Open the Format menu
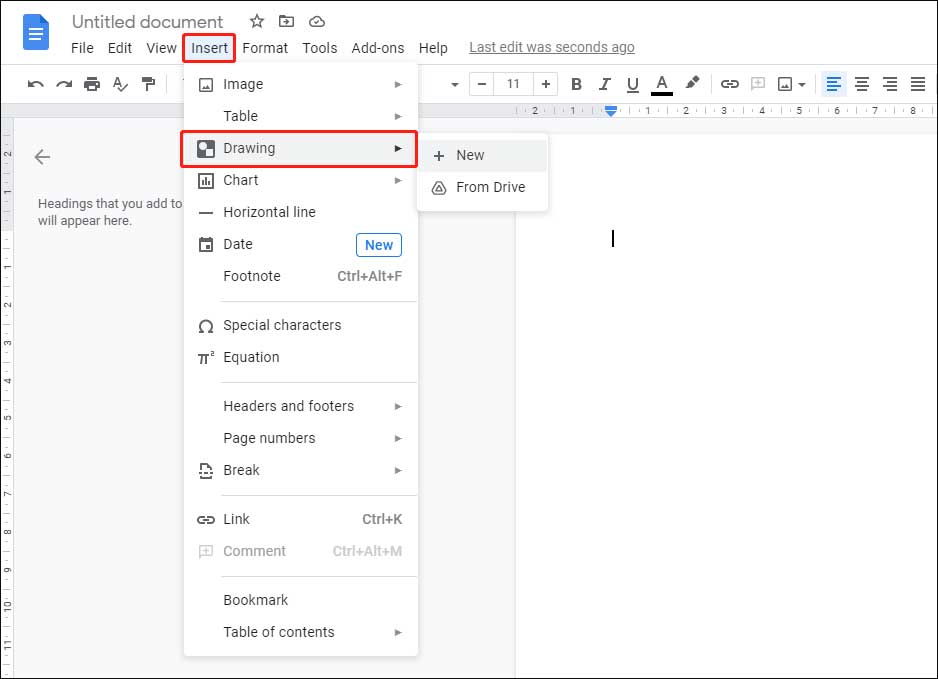 click(x=265, y=47)
